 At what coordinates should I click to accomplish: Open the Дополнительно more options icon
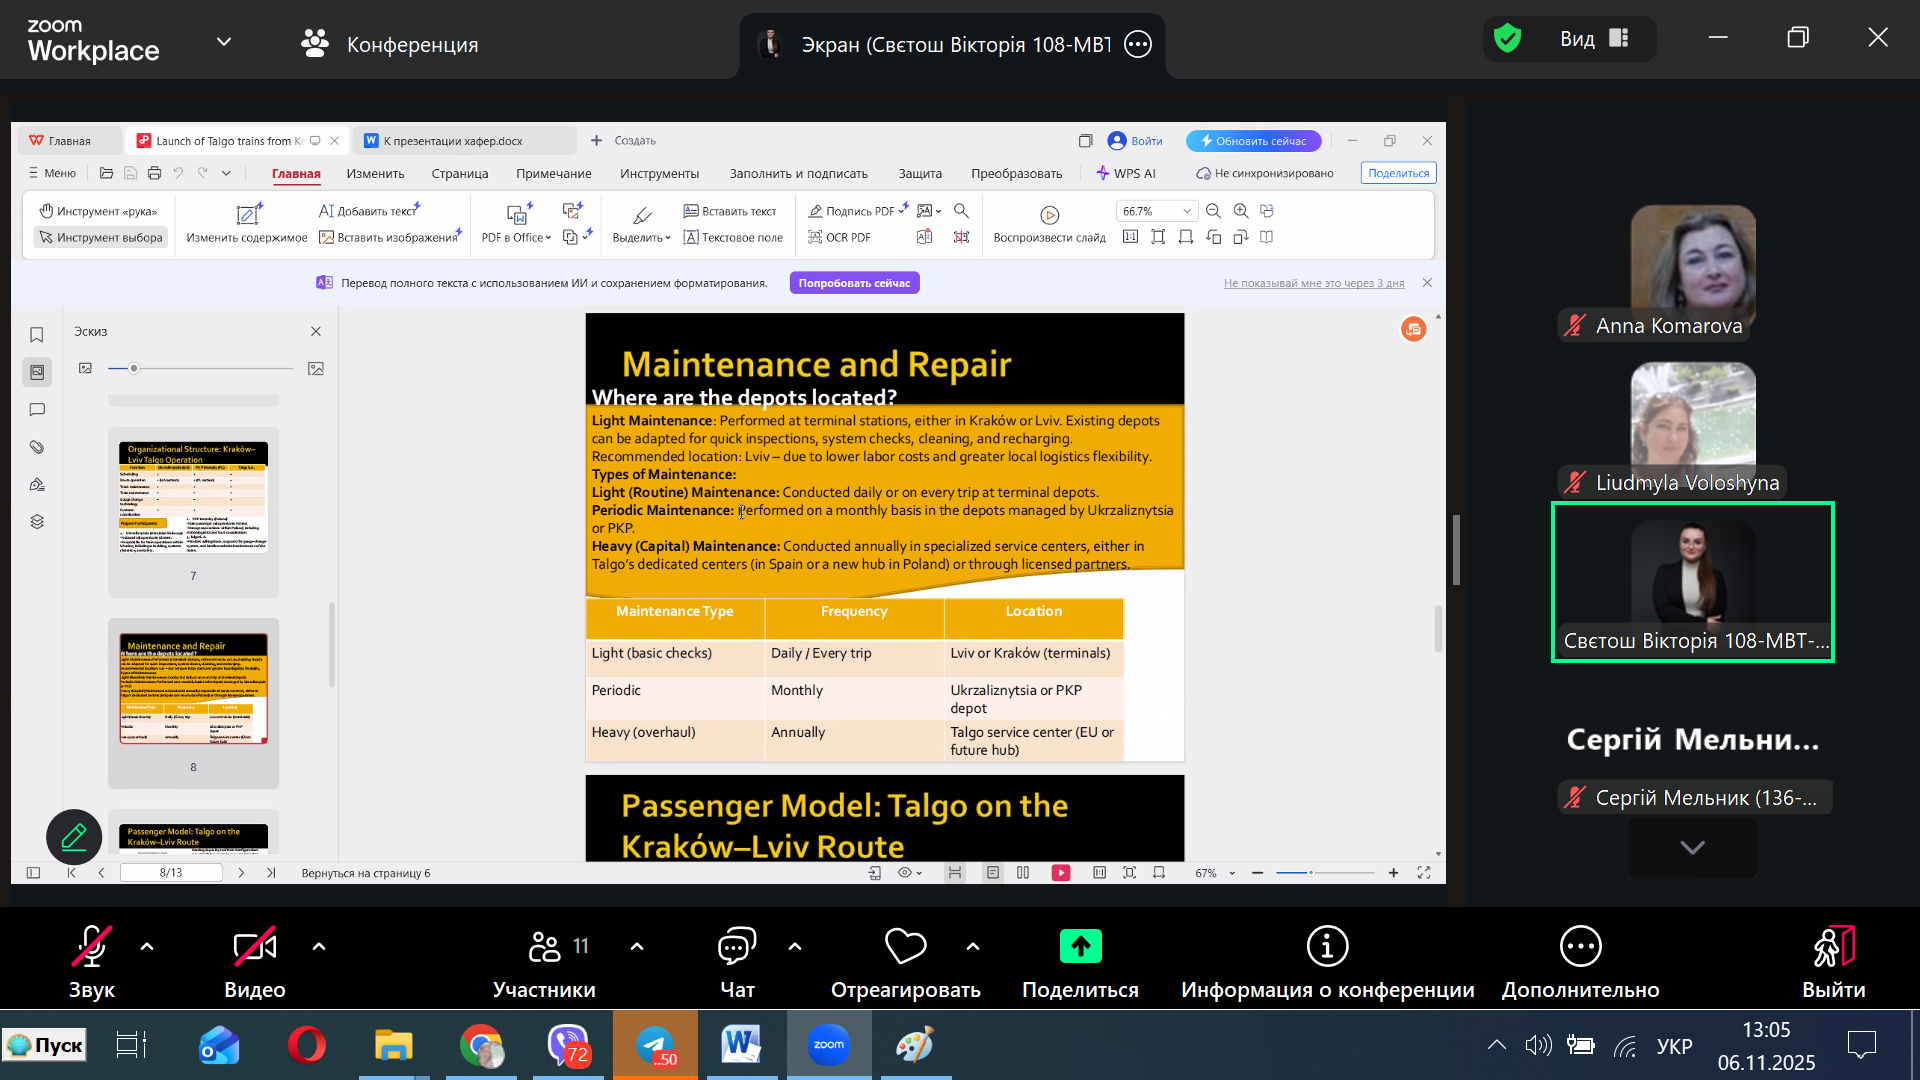click(x=1580, y=946)
